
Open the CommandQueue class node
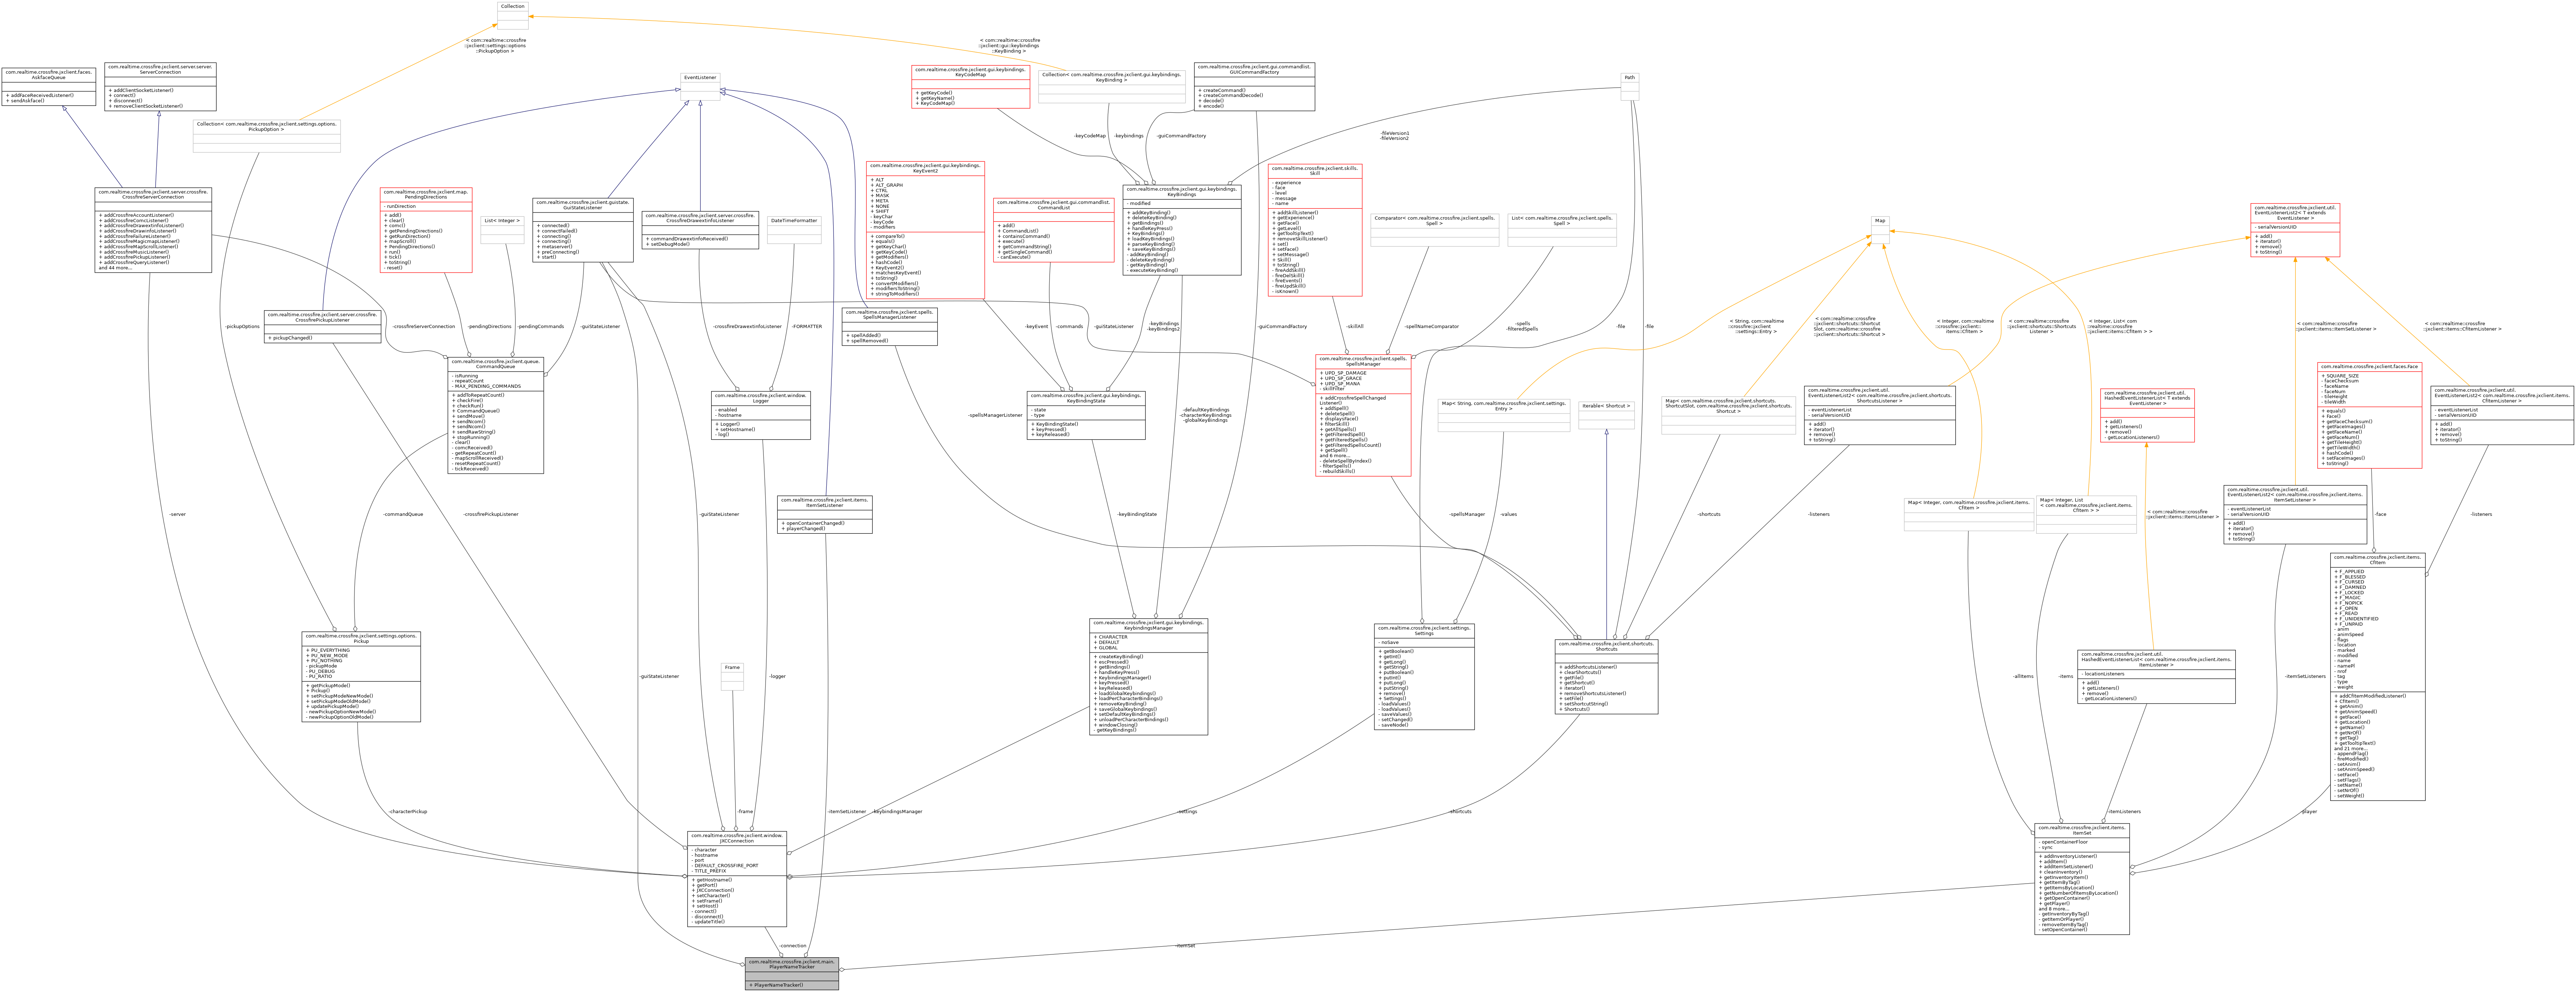496,415
